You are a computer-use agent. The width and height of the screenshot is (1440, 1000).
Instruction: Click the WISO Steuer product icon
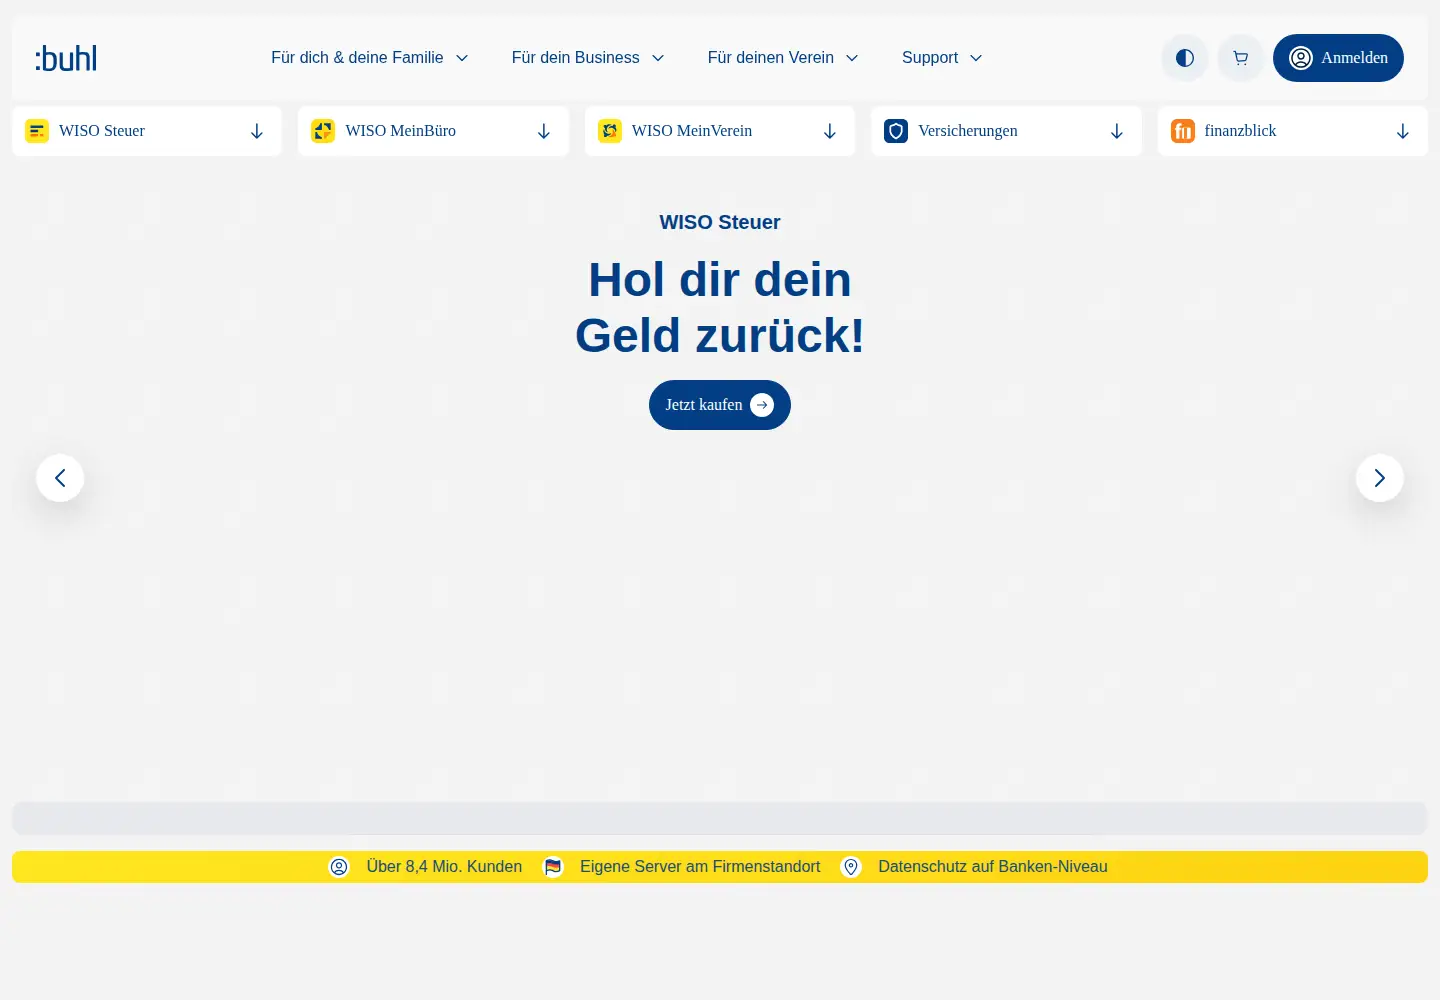[37, 131]
